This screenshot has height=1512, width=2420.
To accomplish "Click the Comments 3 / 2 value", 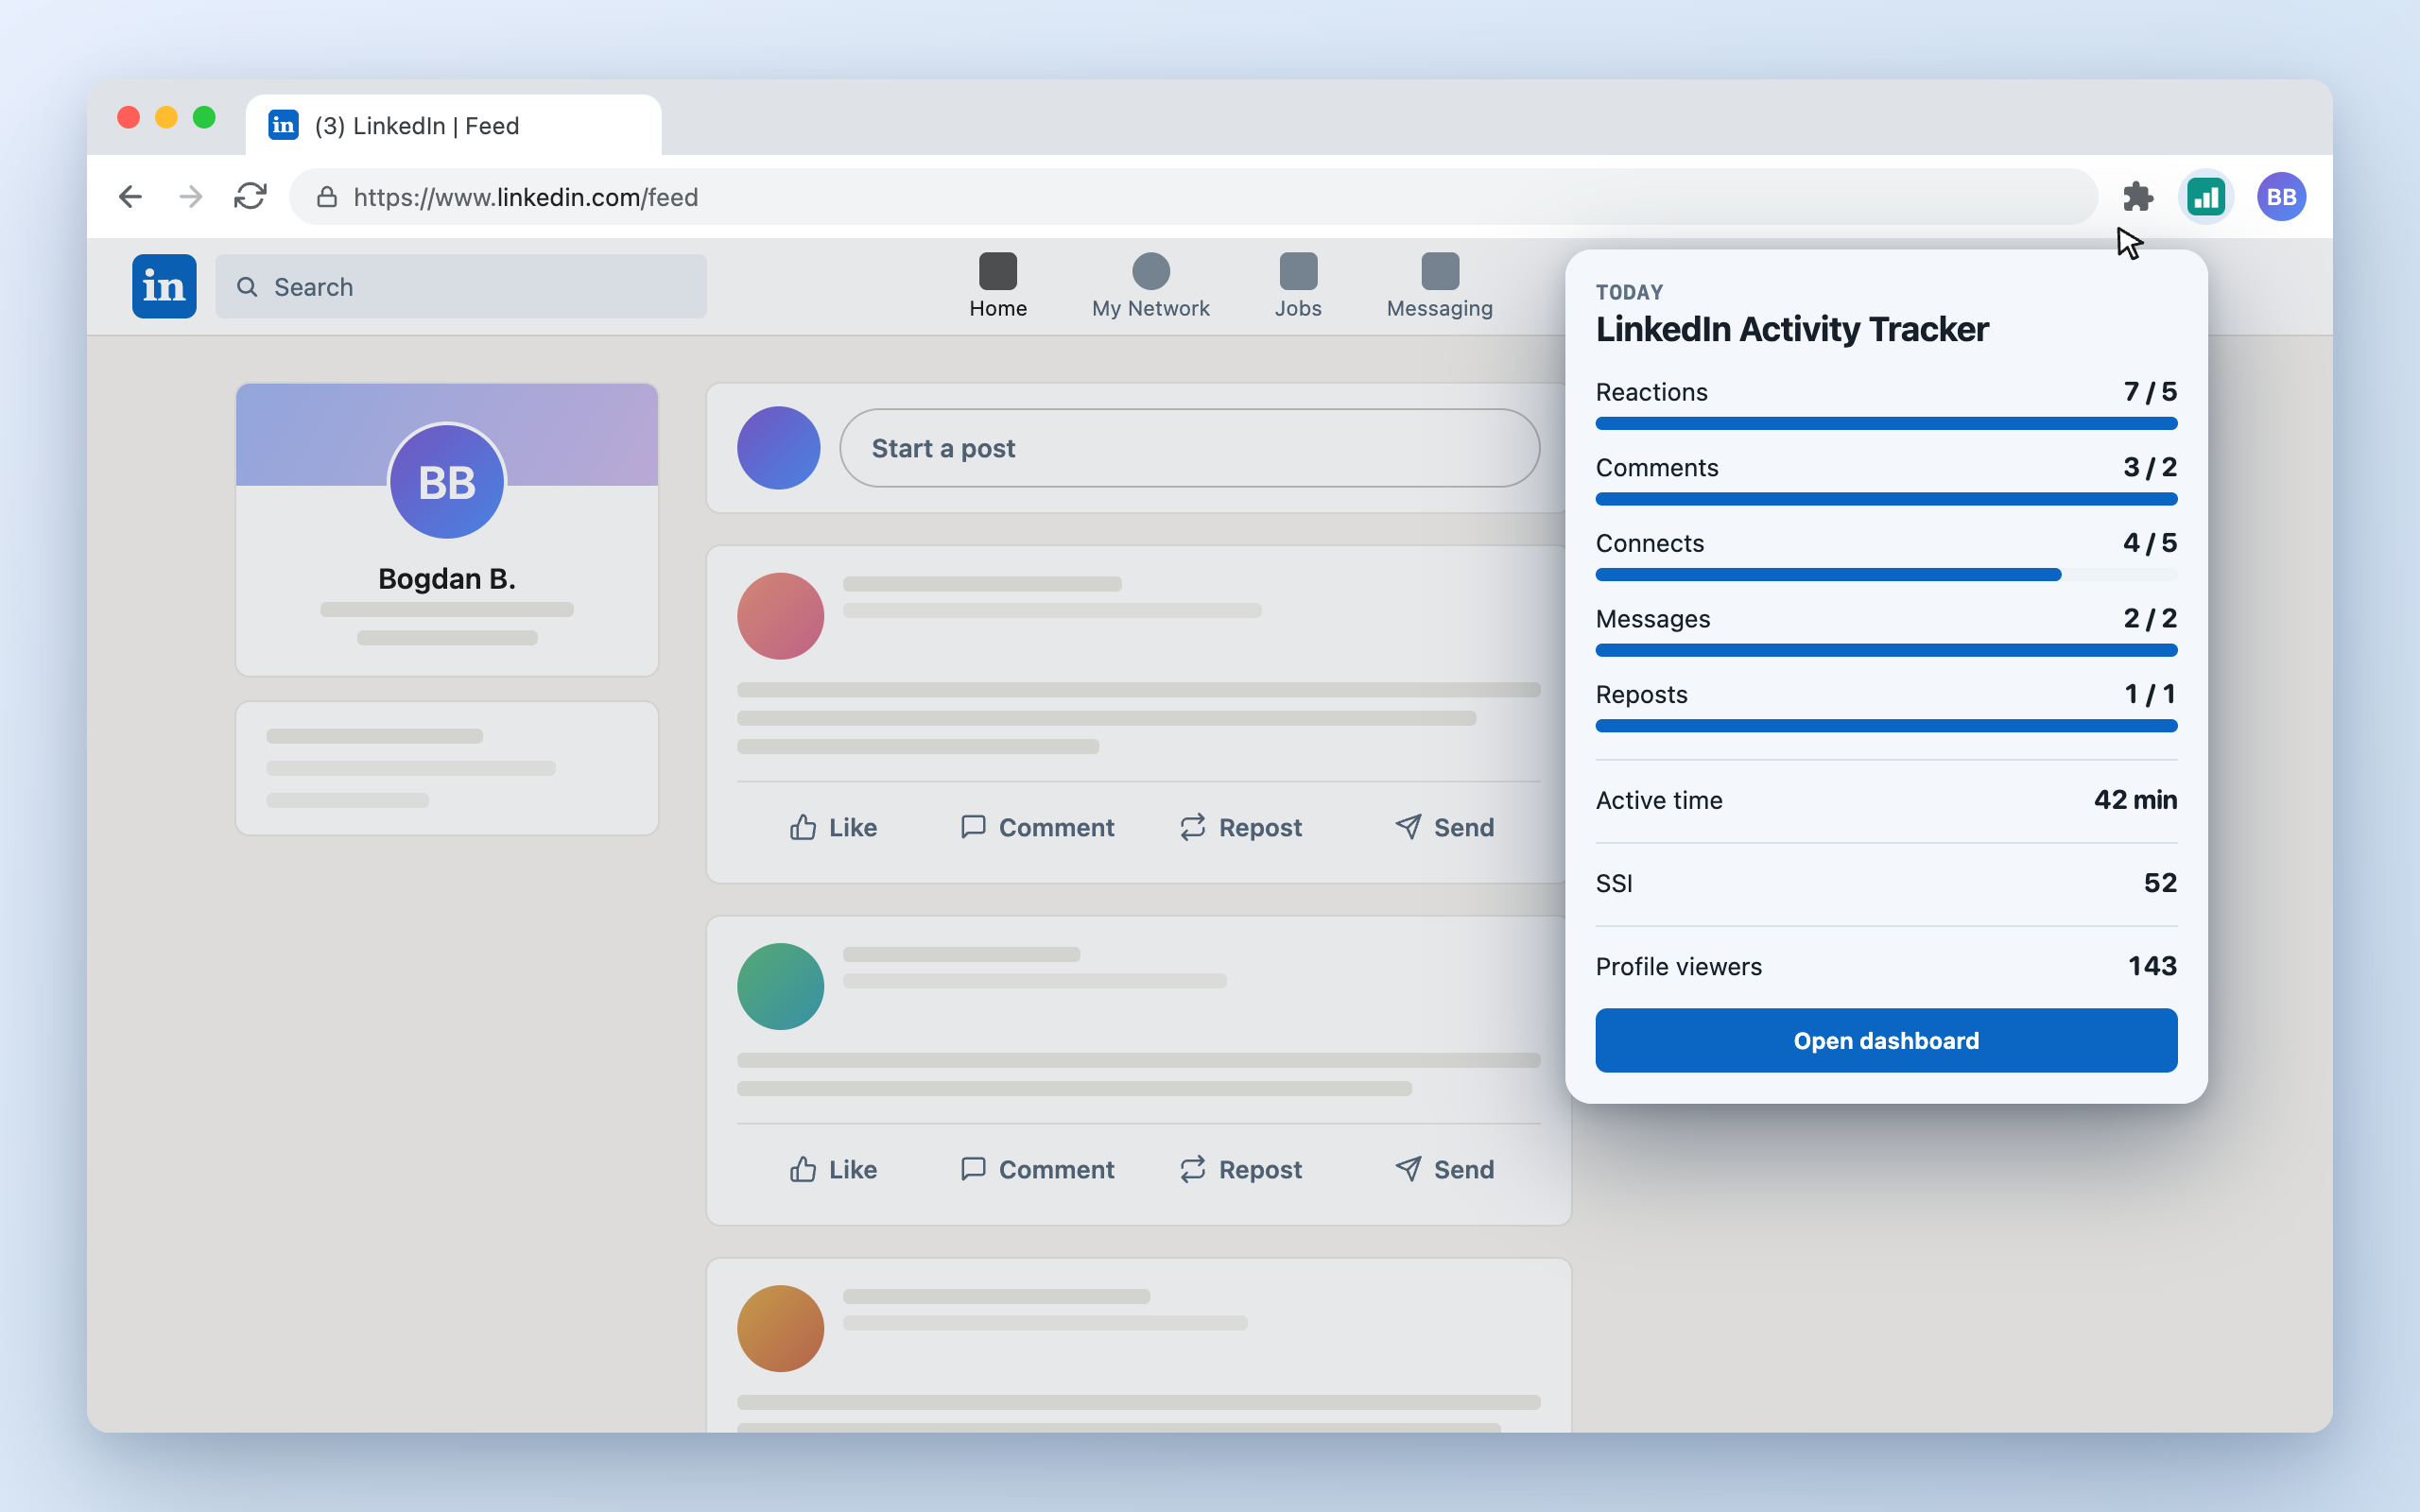I will (x=2150, y=467).
